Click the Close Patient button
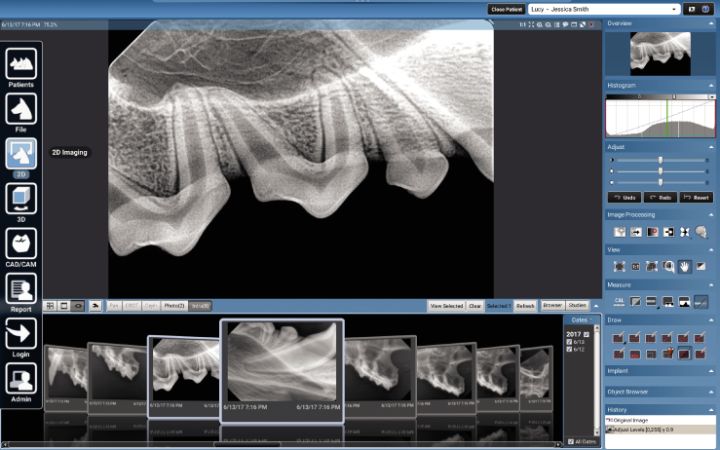The width and height of the screenshot is (720, 450). click(506, 9)
